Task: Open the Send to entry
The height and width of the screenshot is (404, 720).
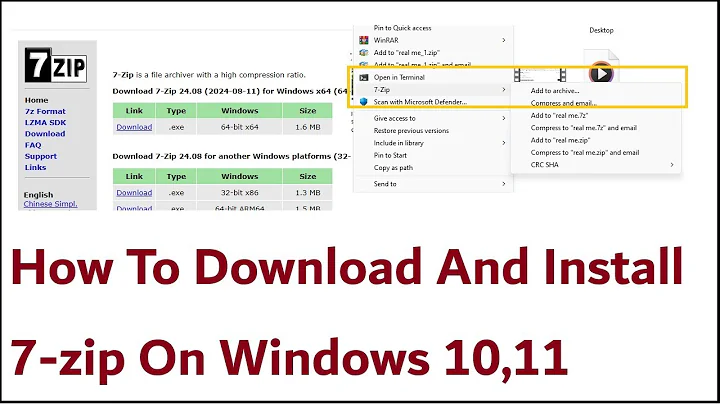Action: pyautogui.click(x=385, y=184)
